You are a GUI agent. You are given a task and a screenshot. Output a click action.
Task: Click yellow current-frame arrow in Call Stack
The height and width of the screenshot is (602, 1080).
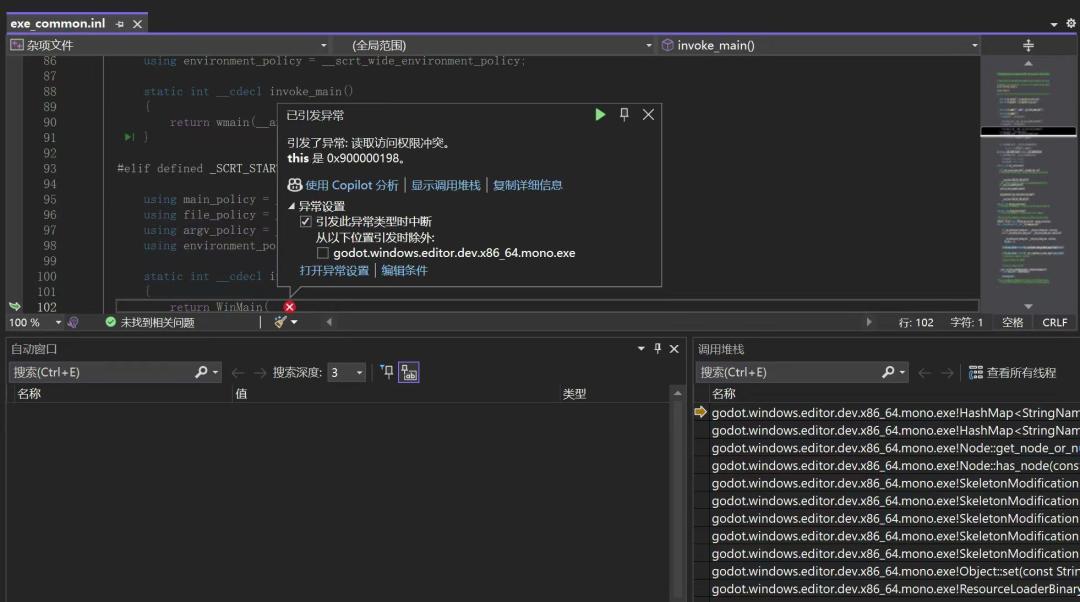[700, 412]
